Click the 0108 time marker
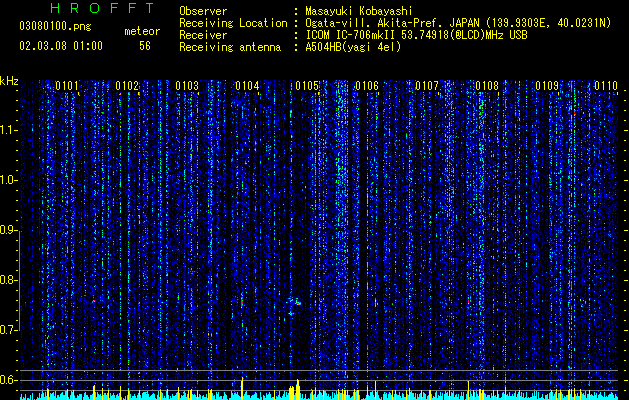The width and height of the screenshot is (629, 400). click(487, 86)
